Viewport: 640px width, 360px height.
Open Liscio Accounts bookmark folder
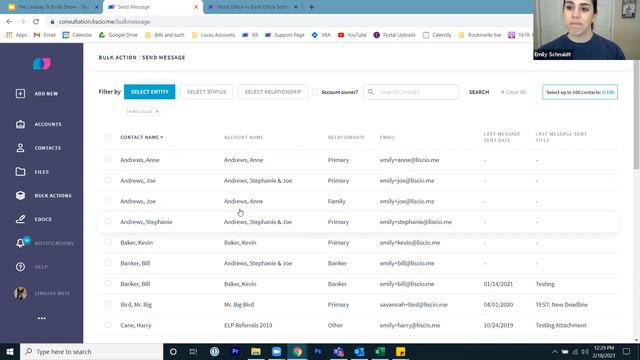point(213,35)
